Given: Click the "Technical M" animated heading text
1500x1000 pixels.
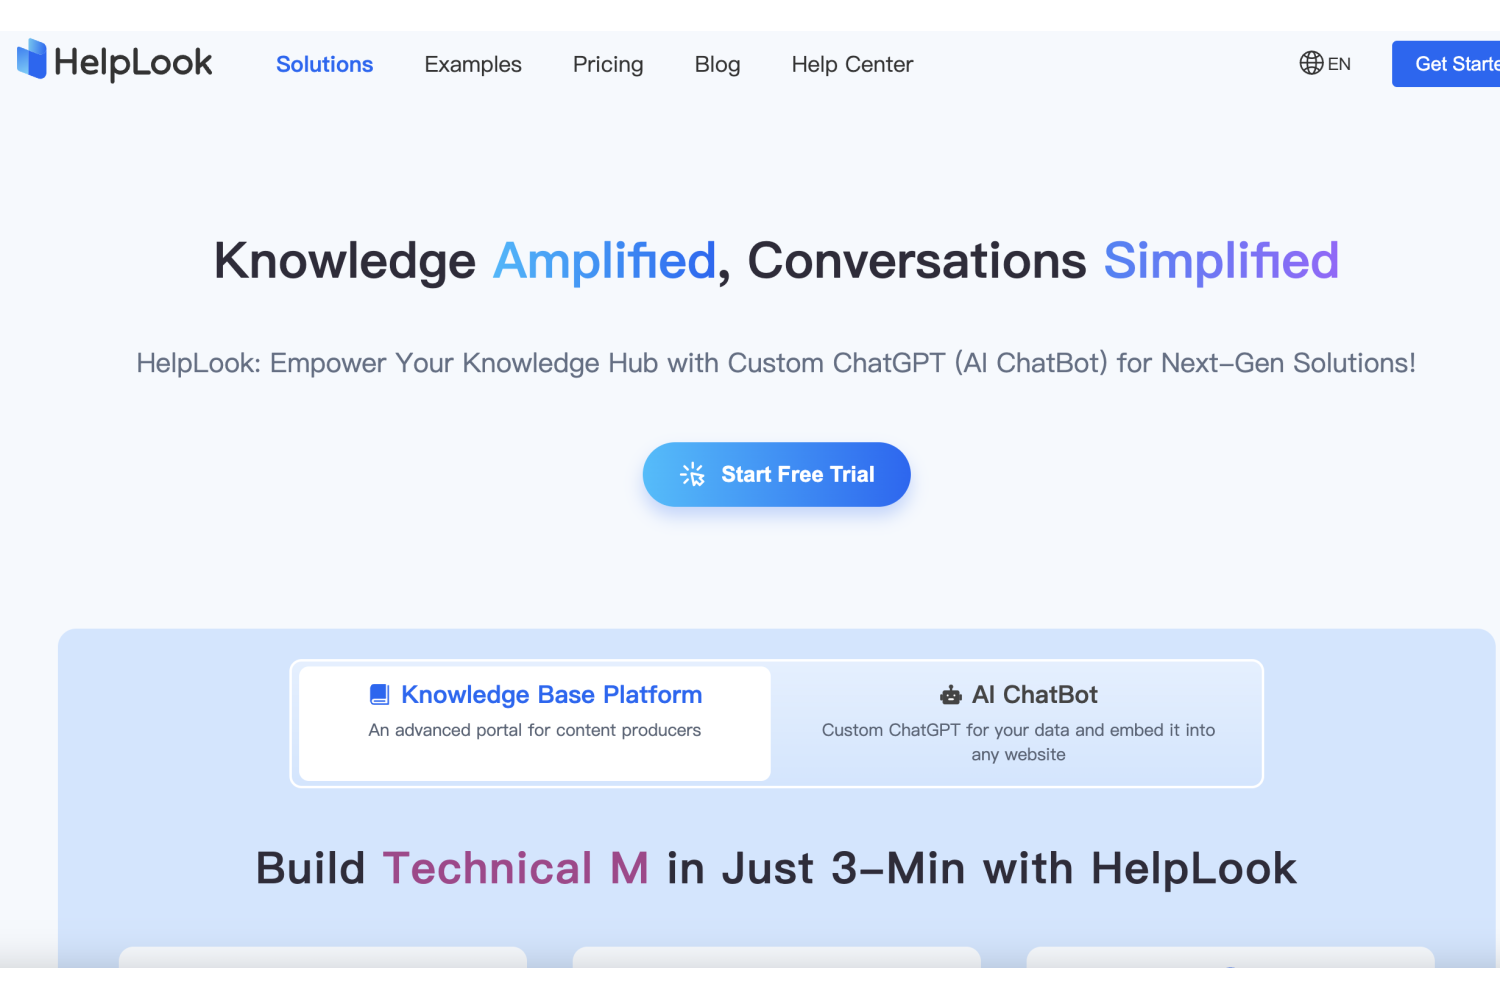Looking at the screenshot, I should 516,868.
